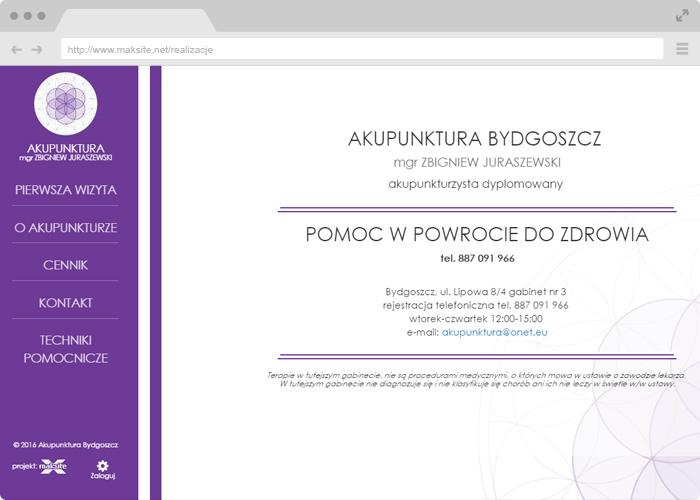Click the 'rejestracja telefoniczna' line

click(475, 305)
